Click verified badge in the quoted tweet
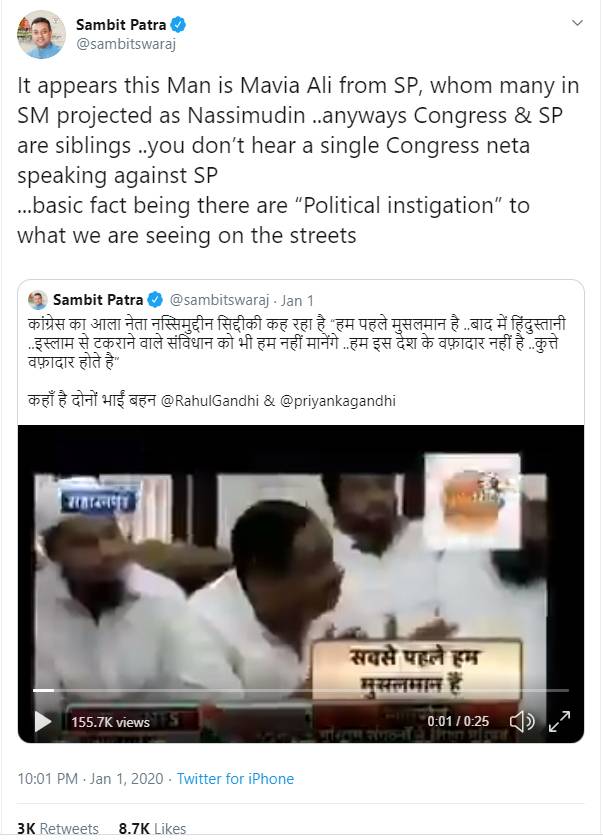The width and height of the screenshot is (603, 840). tap(155, 300)
